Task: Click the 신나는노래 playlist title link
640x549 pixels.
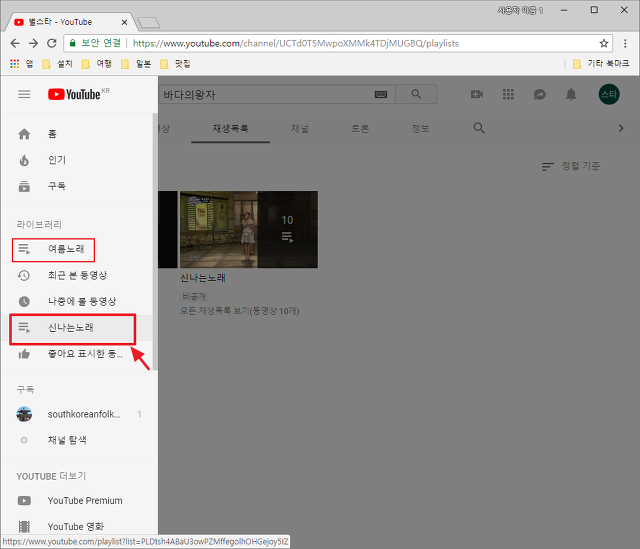Action: coord(203,278)
